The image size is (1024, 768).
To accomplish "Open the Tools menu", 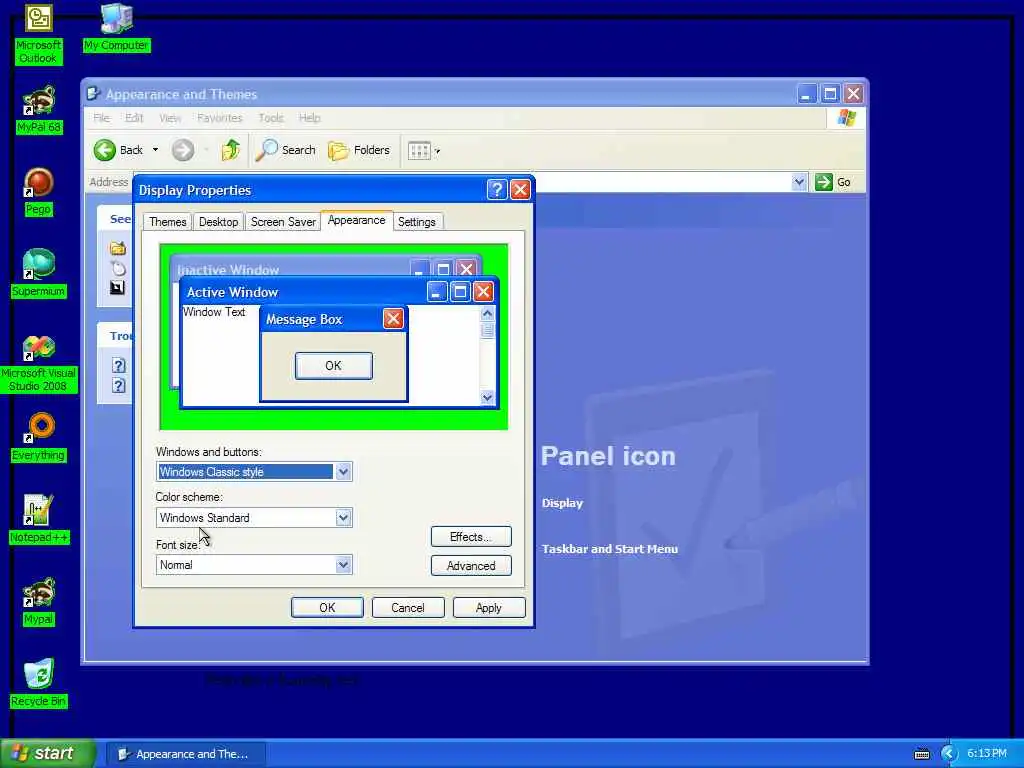I will coord(270,118).
